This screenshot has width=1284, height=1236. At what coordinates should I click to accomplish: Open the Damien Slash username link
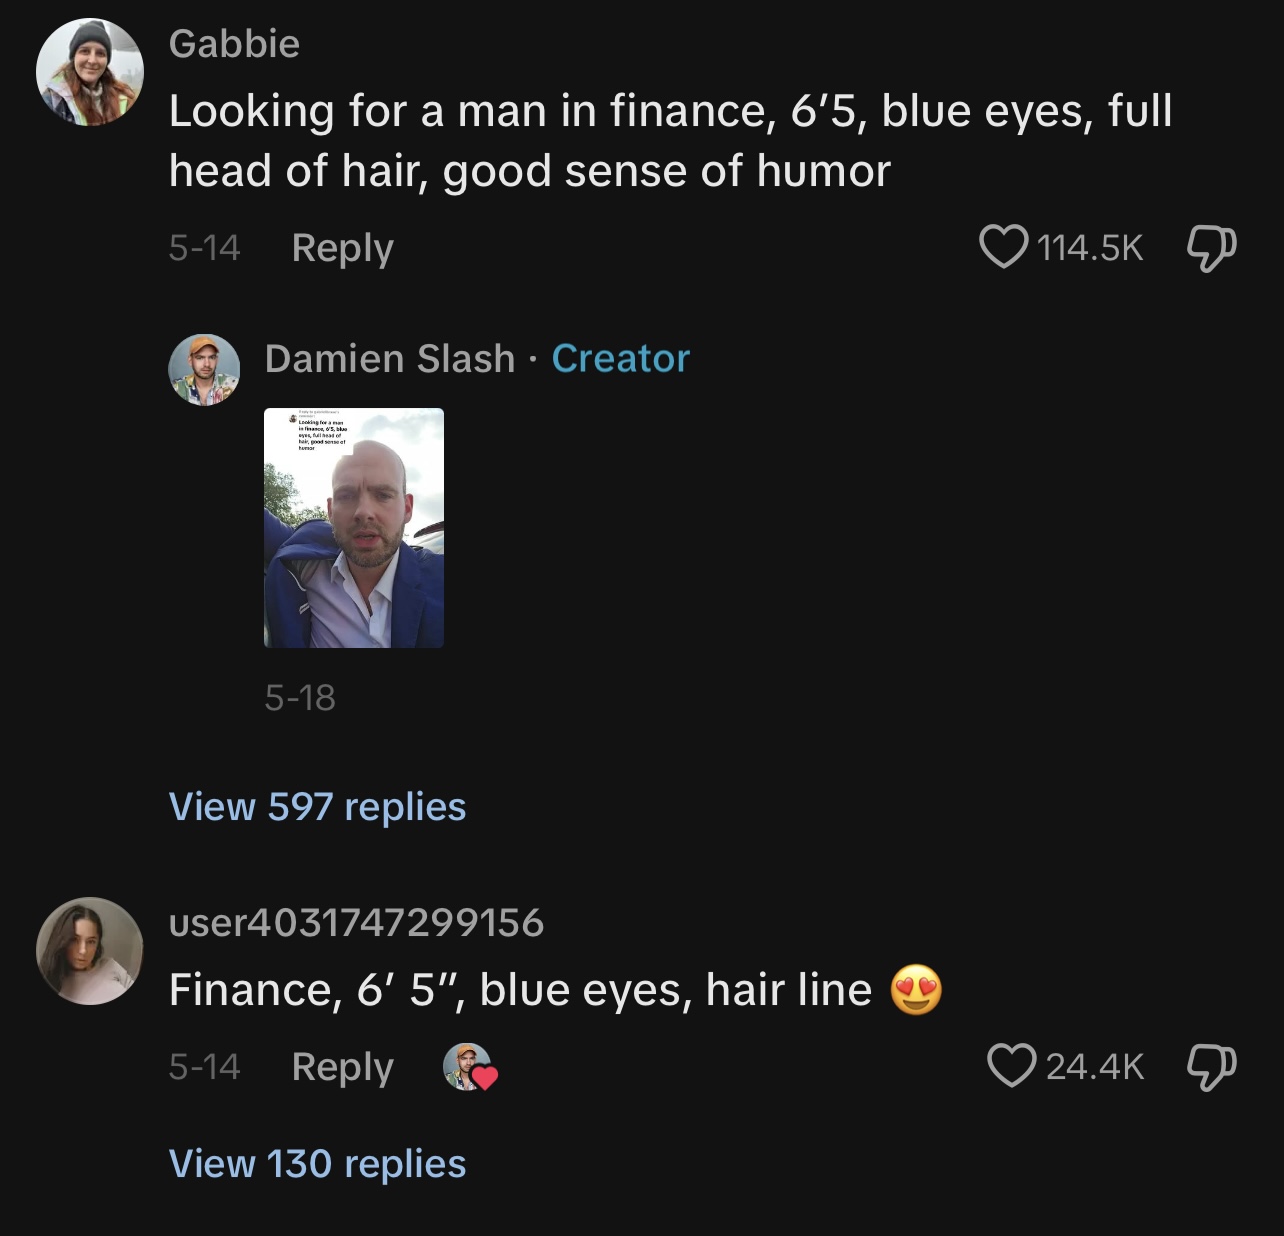pyautogui.click(x=390, y=359)
